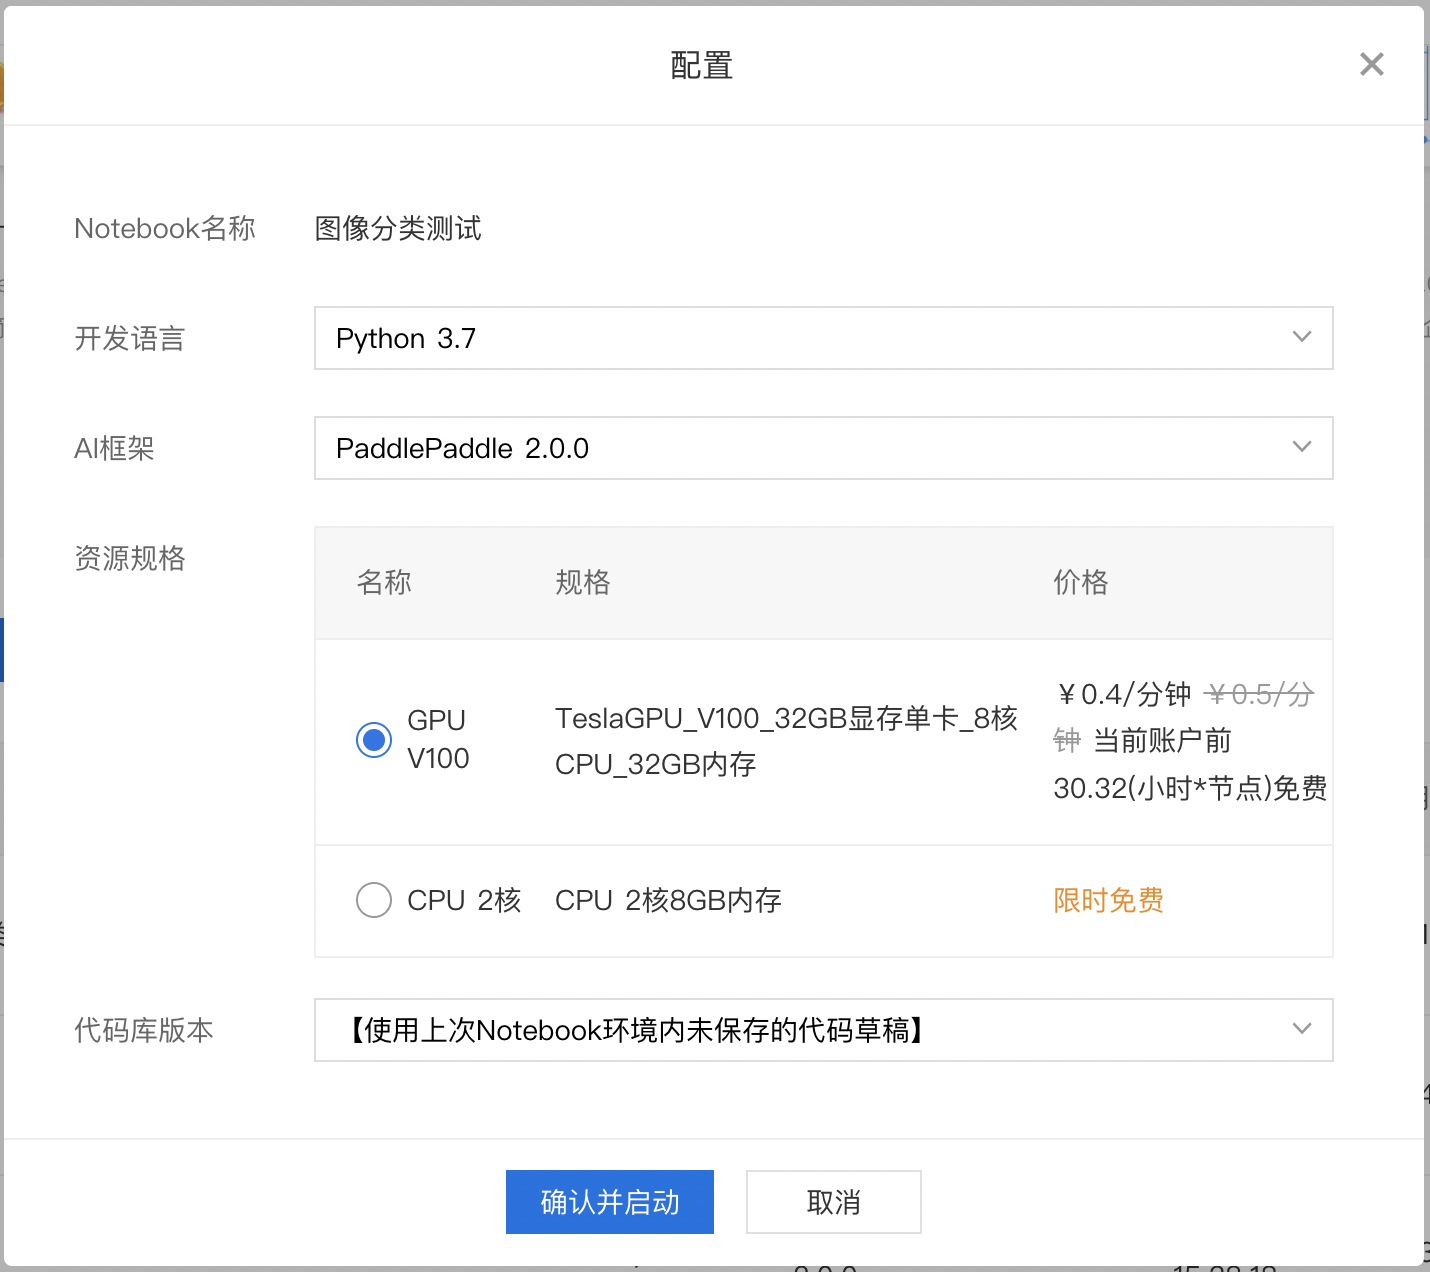The width and height of the screenshot is (1430, 1272).
Task: Click the GPU V100 name text
Action: tap(438, 740)
